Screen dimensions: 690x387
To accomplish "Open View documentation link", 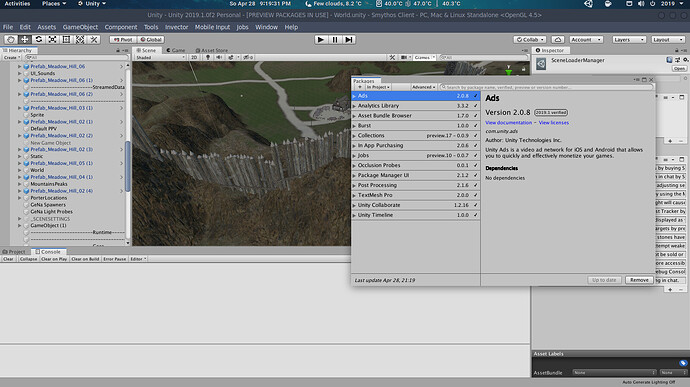I will tap(508, 123).
